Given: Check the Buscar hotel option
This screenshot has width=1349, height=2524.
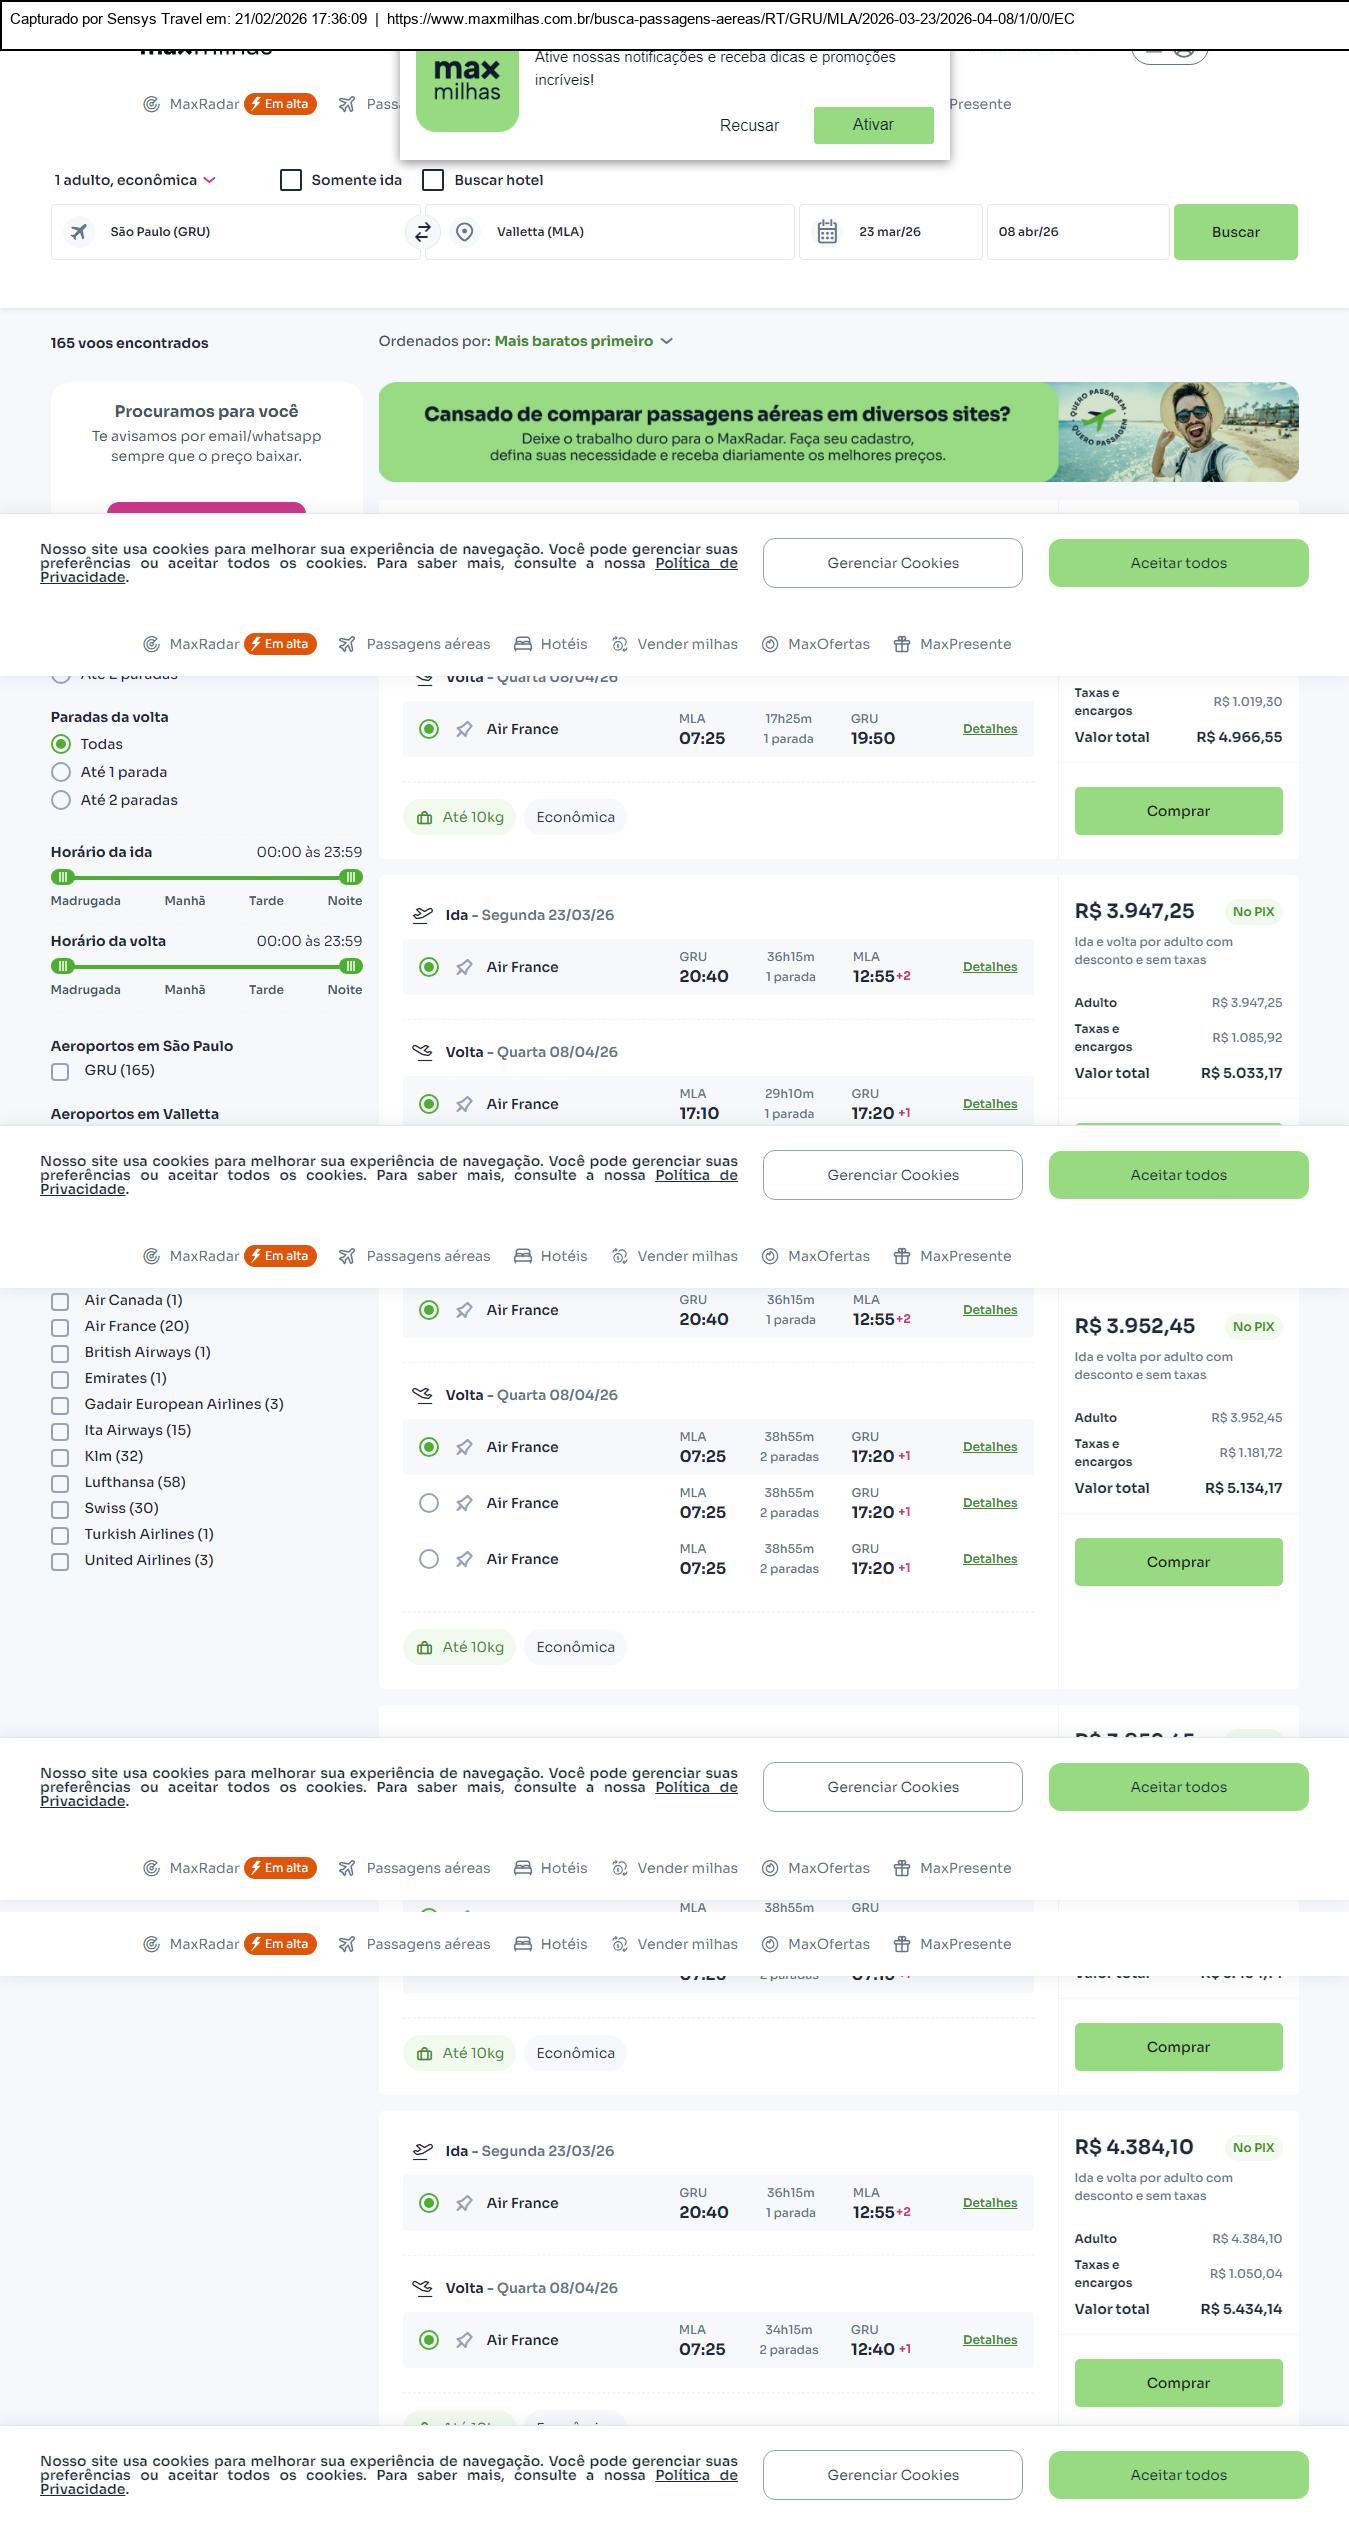Looking at the screenshot, I should (433, 180).
